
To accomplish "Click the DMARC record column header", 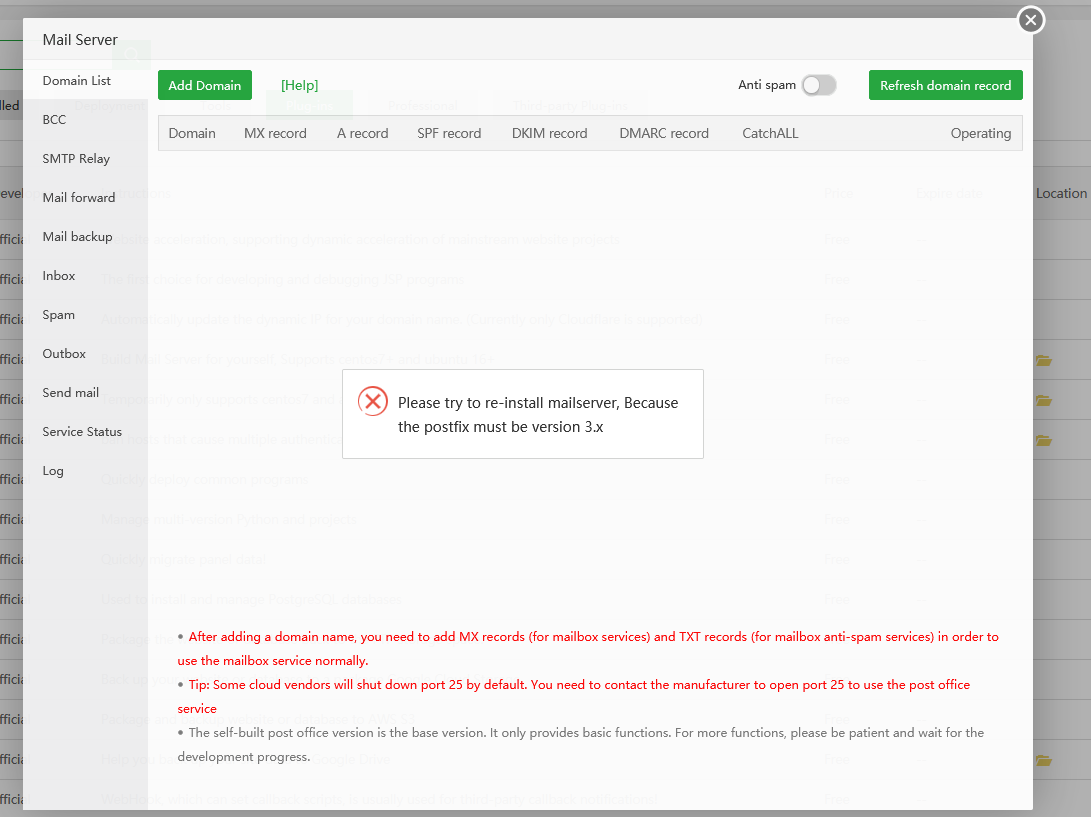I will click(664, 133).
